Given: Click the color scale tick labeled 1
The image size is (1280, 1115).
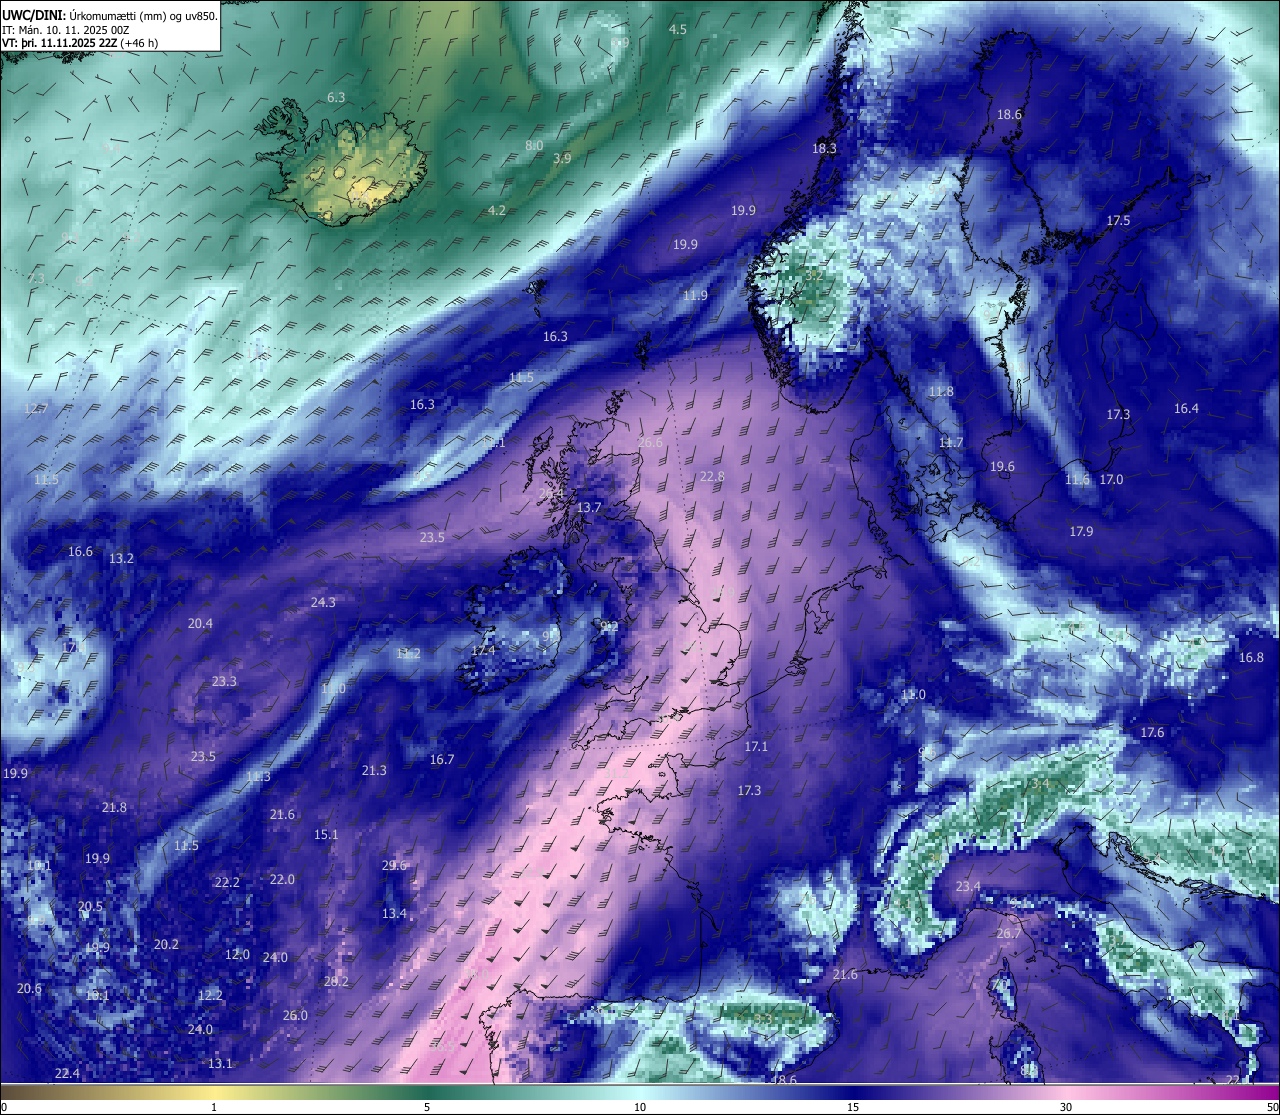Looking at the screenshot, I should click(x=214, y=1107).
